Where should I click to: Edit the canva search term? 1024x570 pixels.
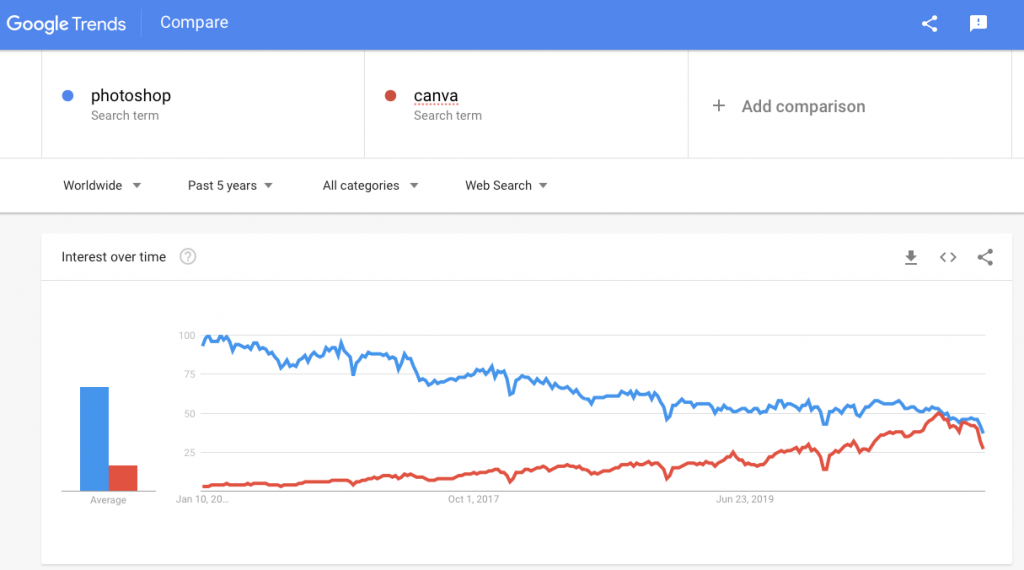(x=436, y=96)
